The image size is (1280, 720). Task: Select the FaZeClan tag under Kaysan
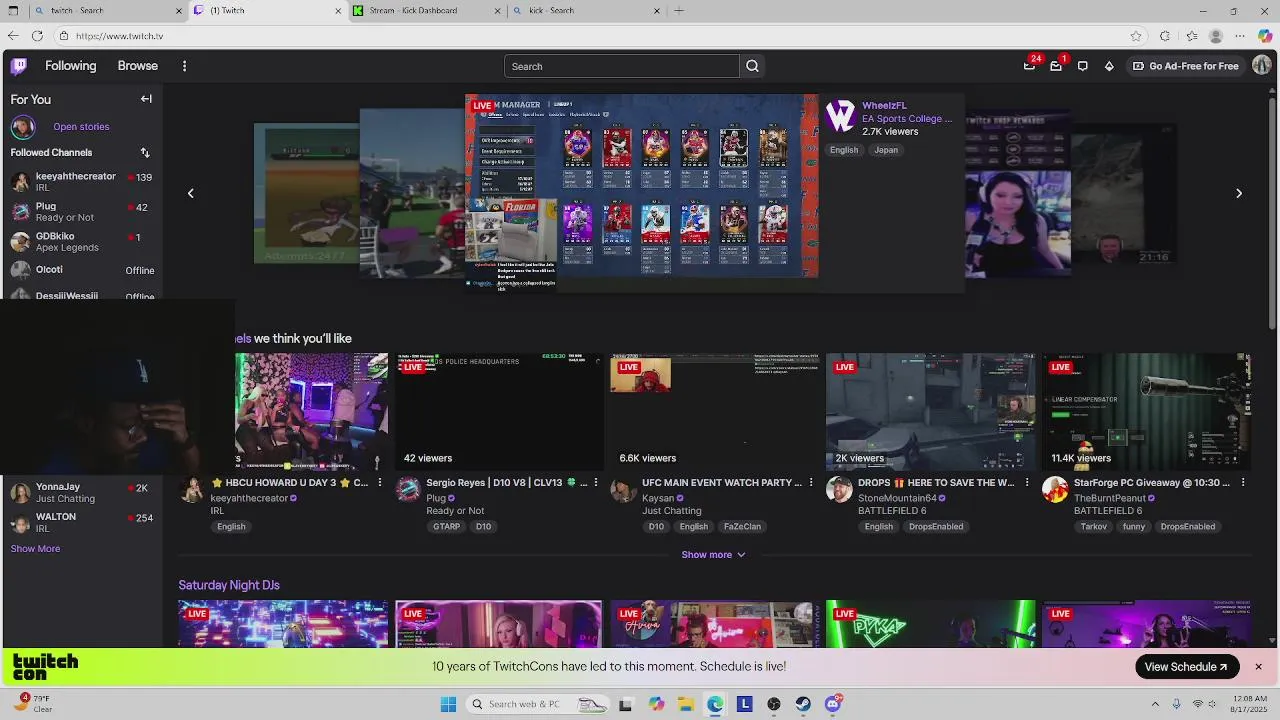(742, 527)
